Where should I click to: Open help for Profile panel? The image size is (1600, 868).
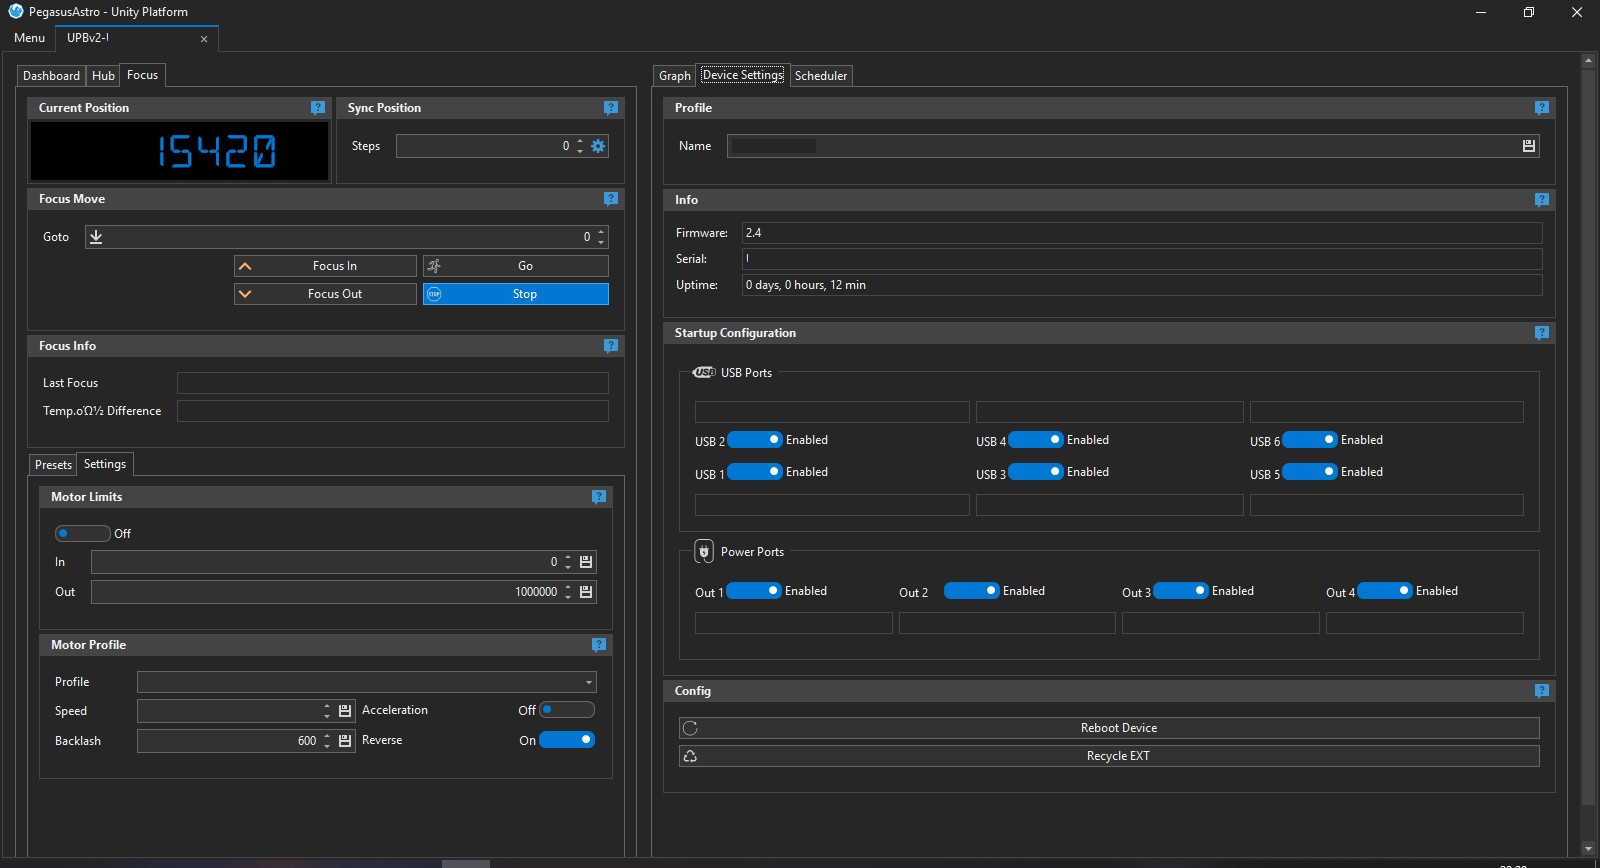click(x=1542, y=108)
